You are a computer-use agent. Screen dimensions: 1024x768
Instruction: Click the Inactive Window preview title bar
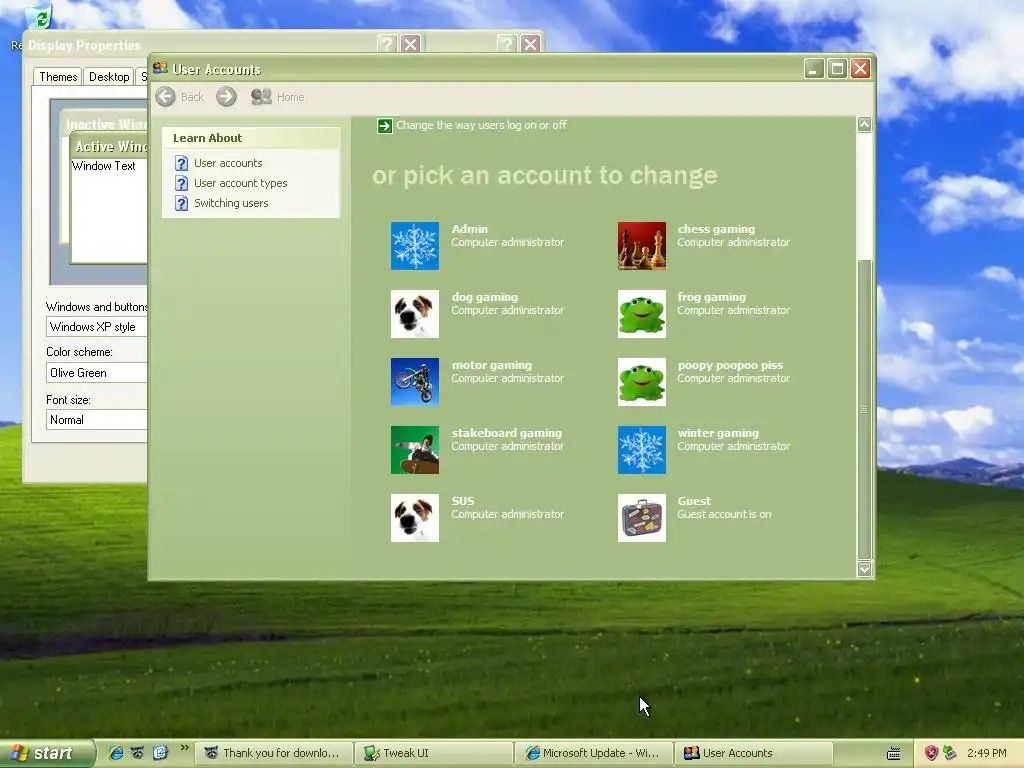(x=104, y=123)
